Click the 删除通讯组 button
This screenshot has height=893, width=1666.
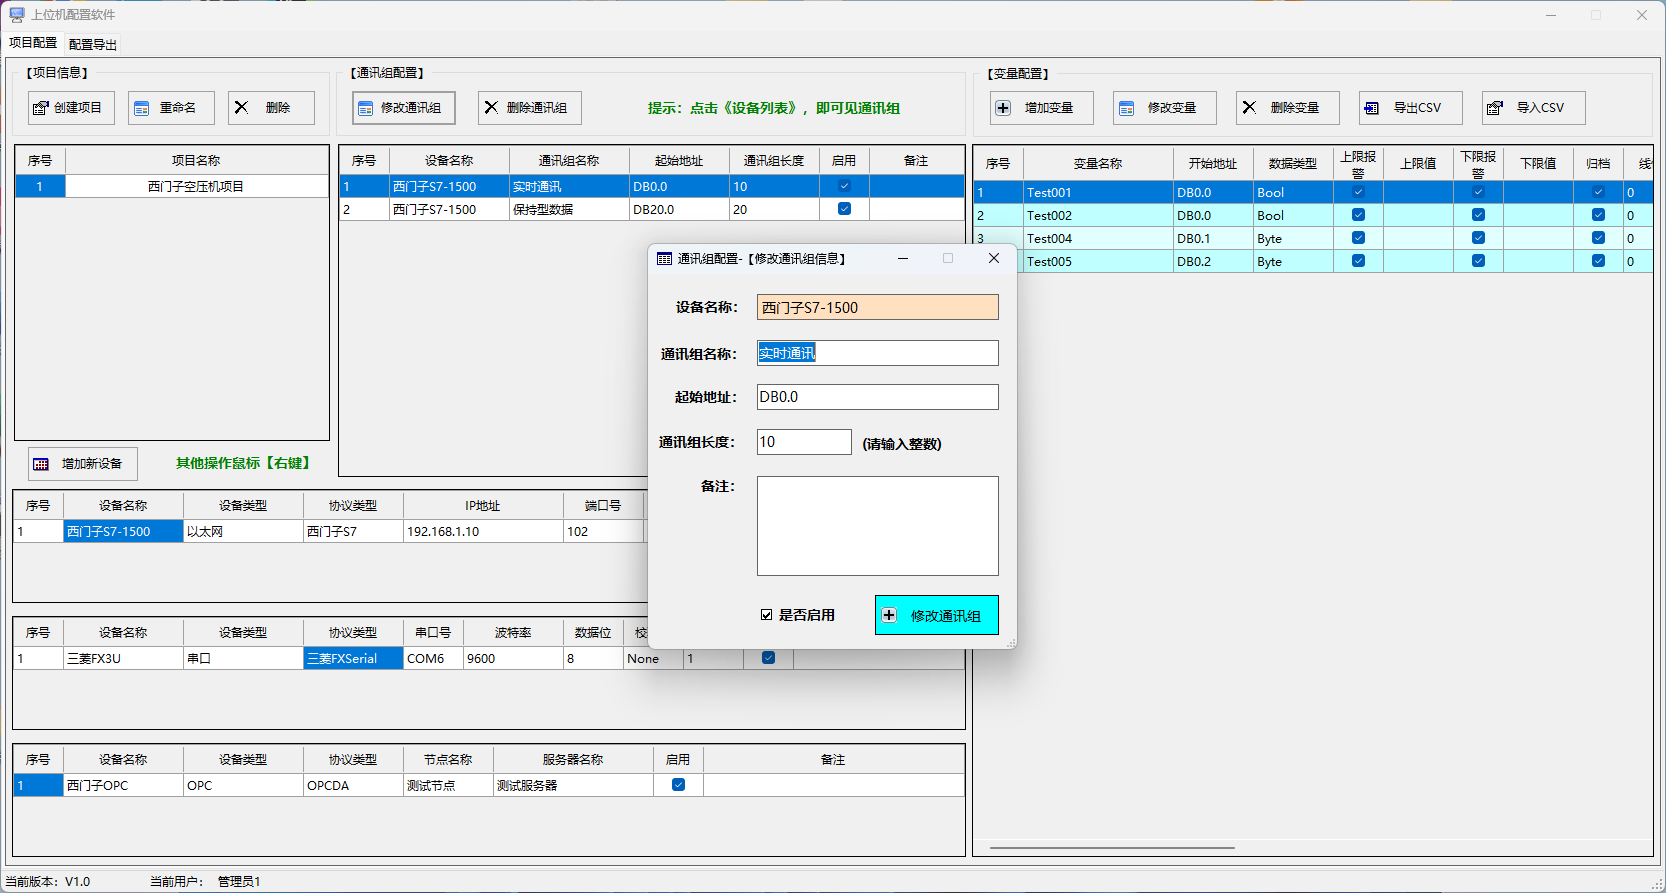[529, 108]
